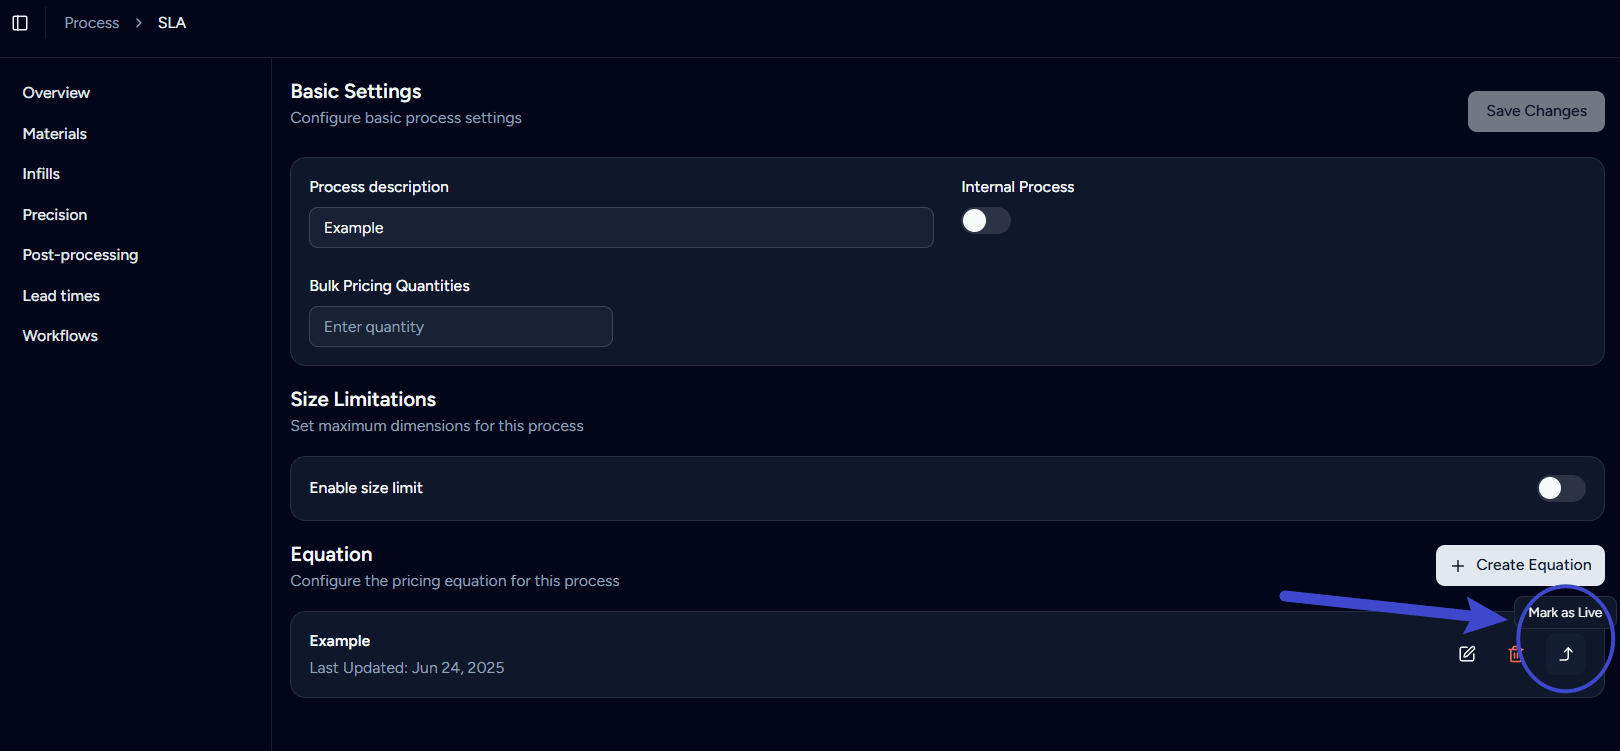The height and width of the screenshot is (751, 1620).
Task: Mark the Example equation as live
Action: 1566,654
